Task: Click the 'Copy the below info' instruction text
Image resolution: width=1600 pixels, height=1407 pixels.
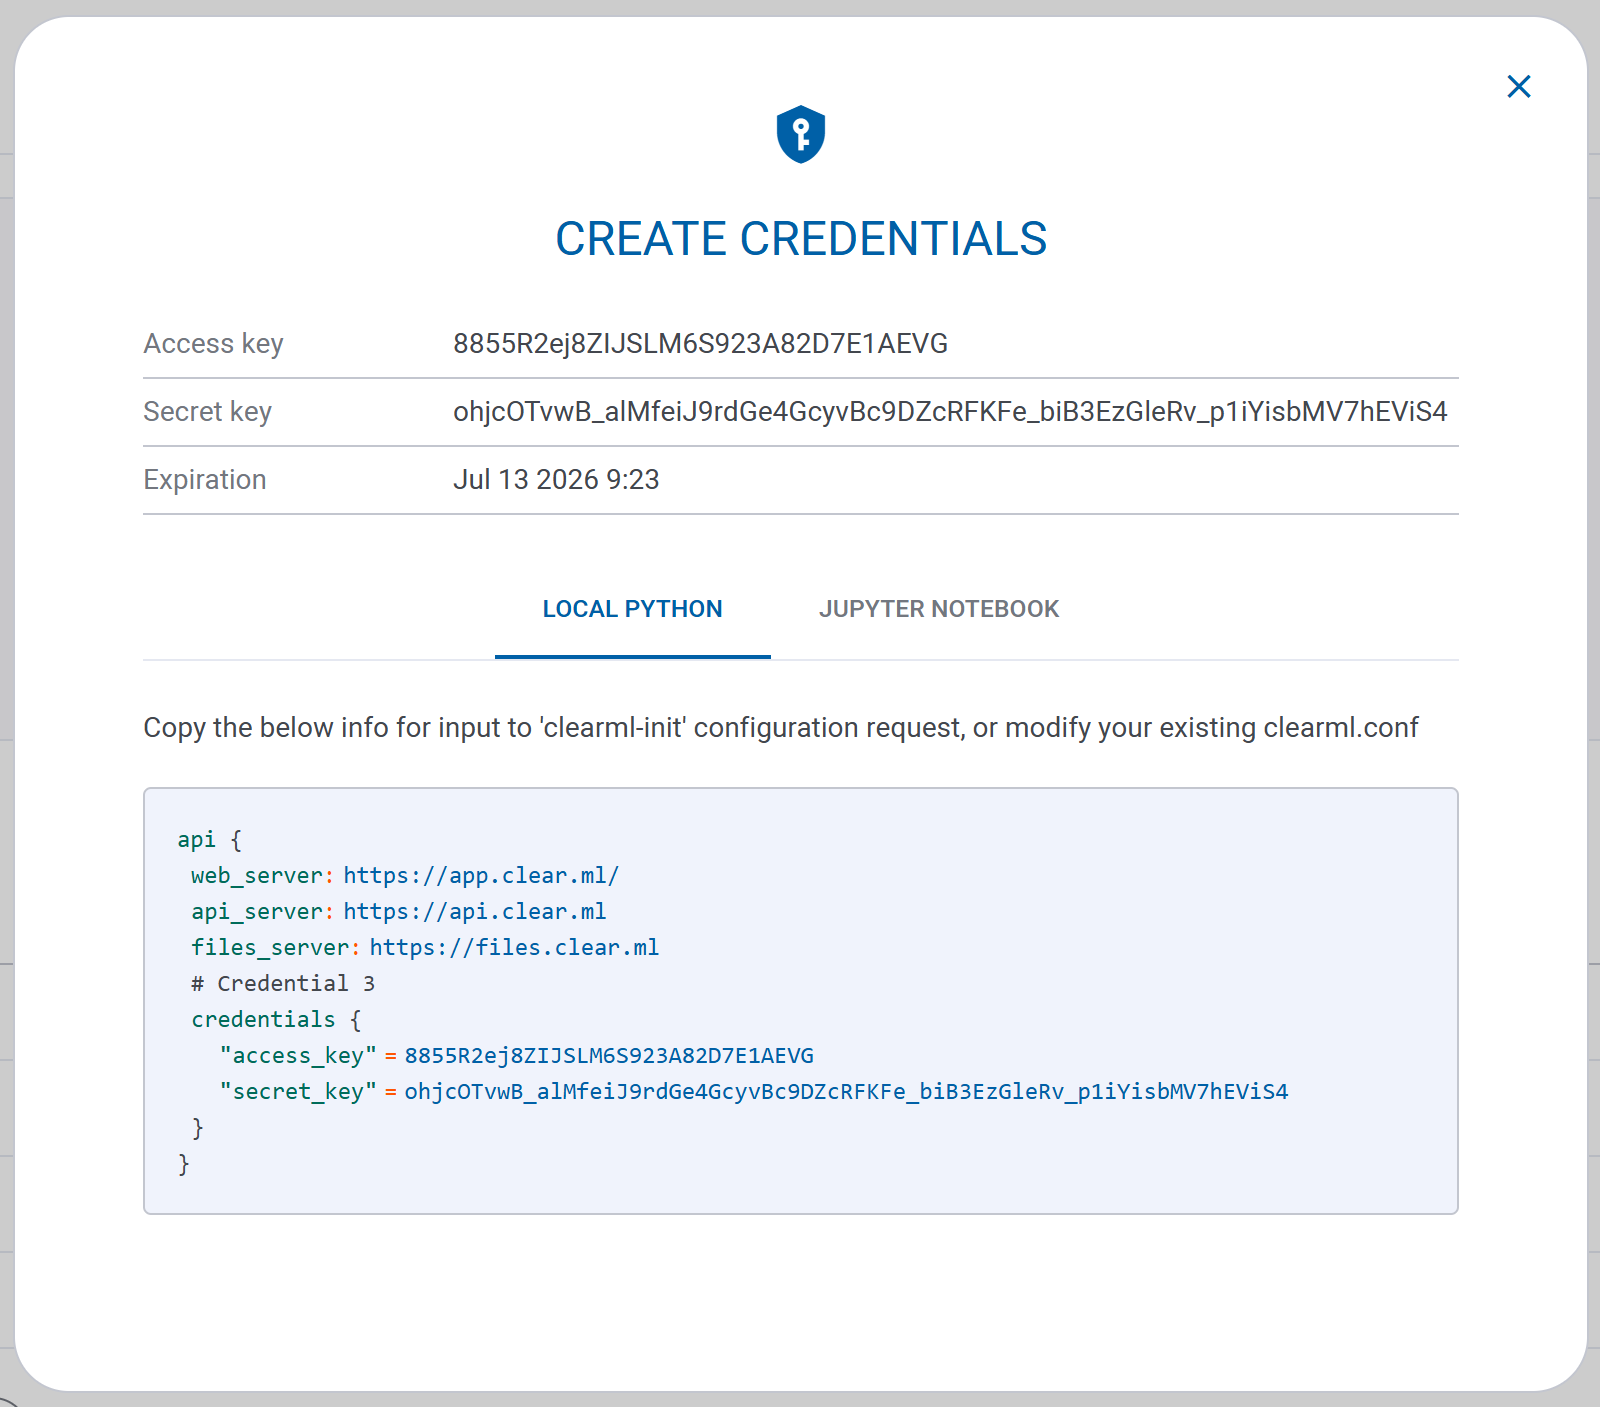Action: click(781, 728)
